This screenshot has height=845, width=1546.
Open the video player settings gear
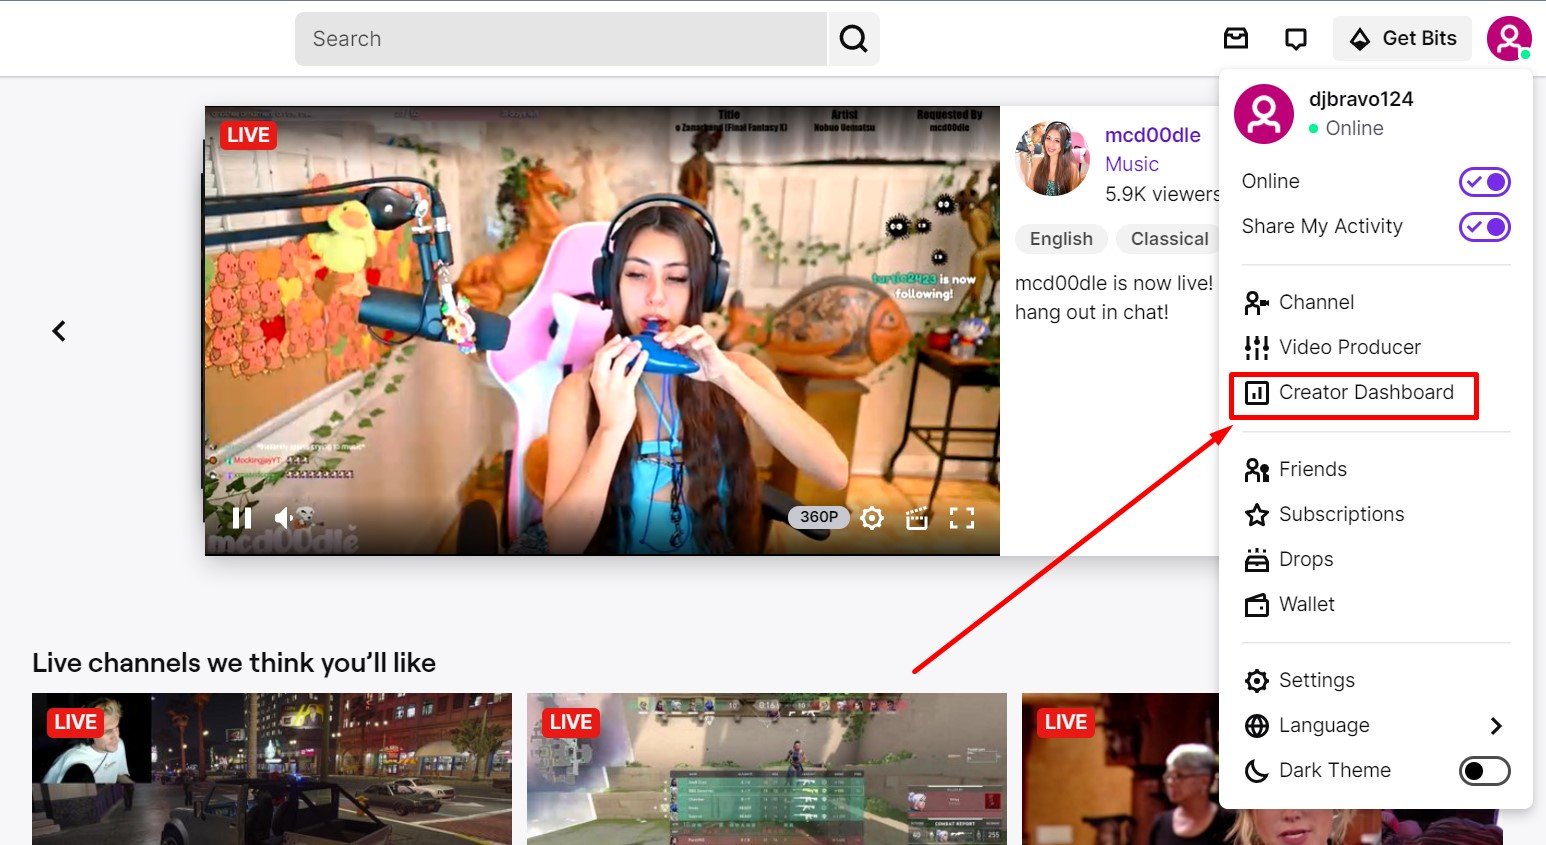872,518
